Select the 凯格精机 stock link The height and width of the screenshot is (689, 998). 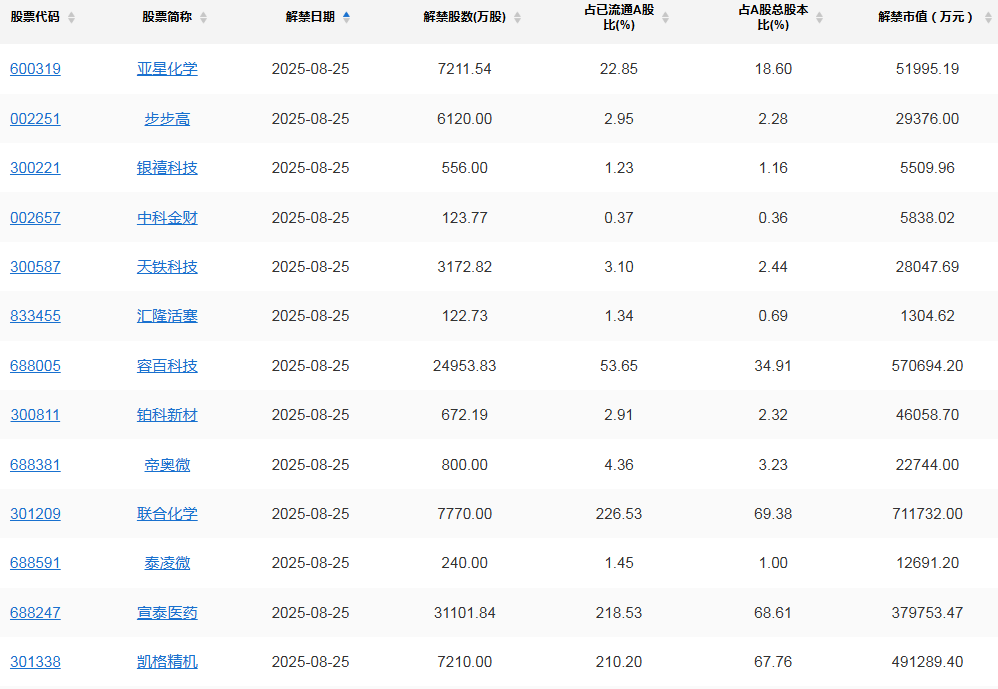click(167, 662)
